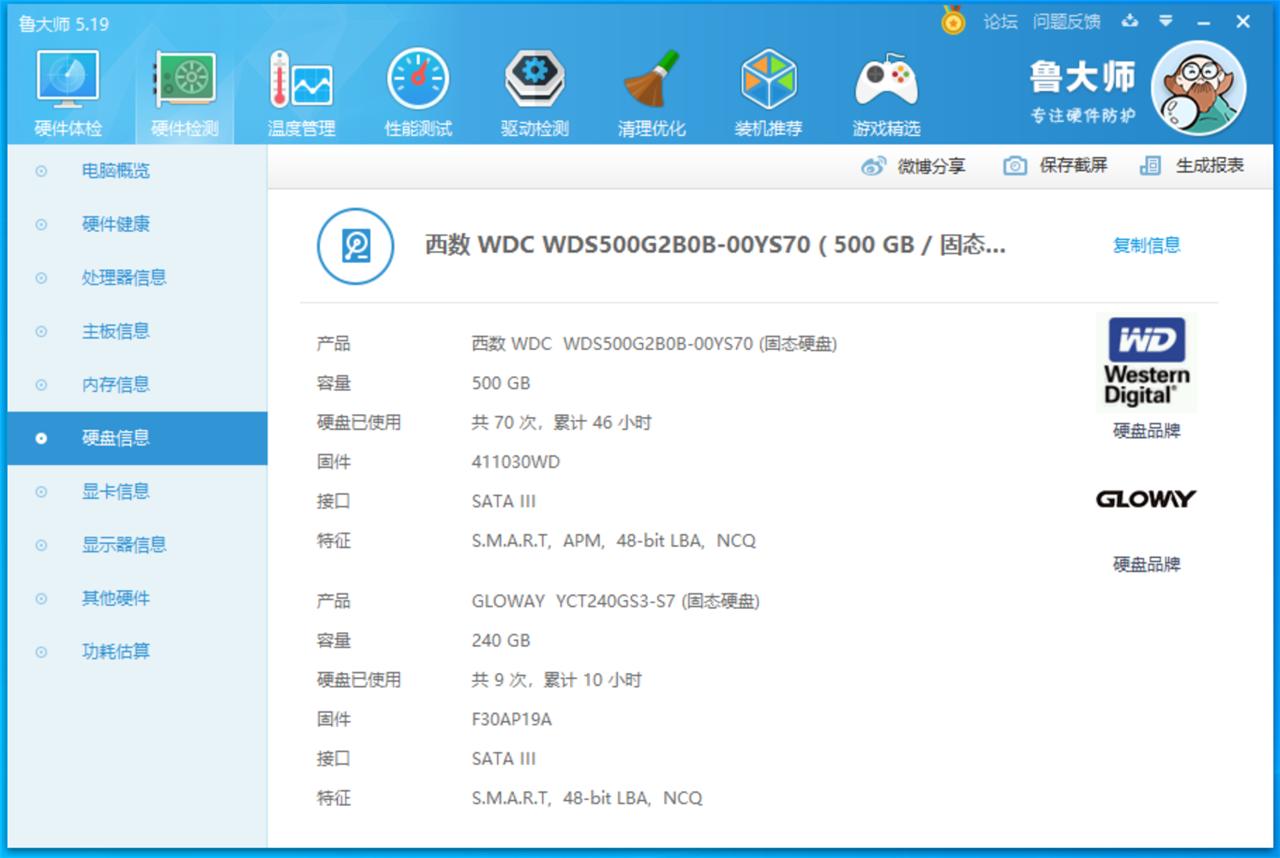Open 装机推荐 build recommendations
This screenshot has height=858, width=1280.
click(768, 90)
